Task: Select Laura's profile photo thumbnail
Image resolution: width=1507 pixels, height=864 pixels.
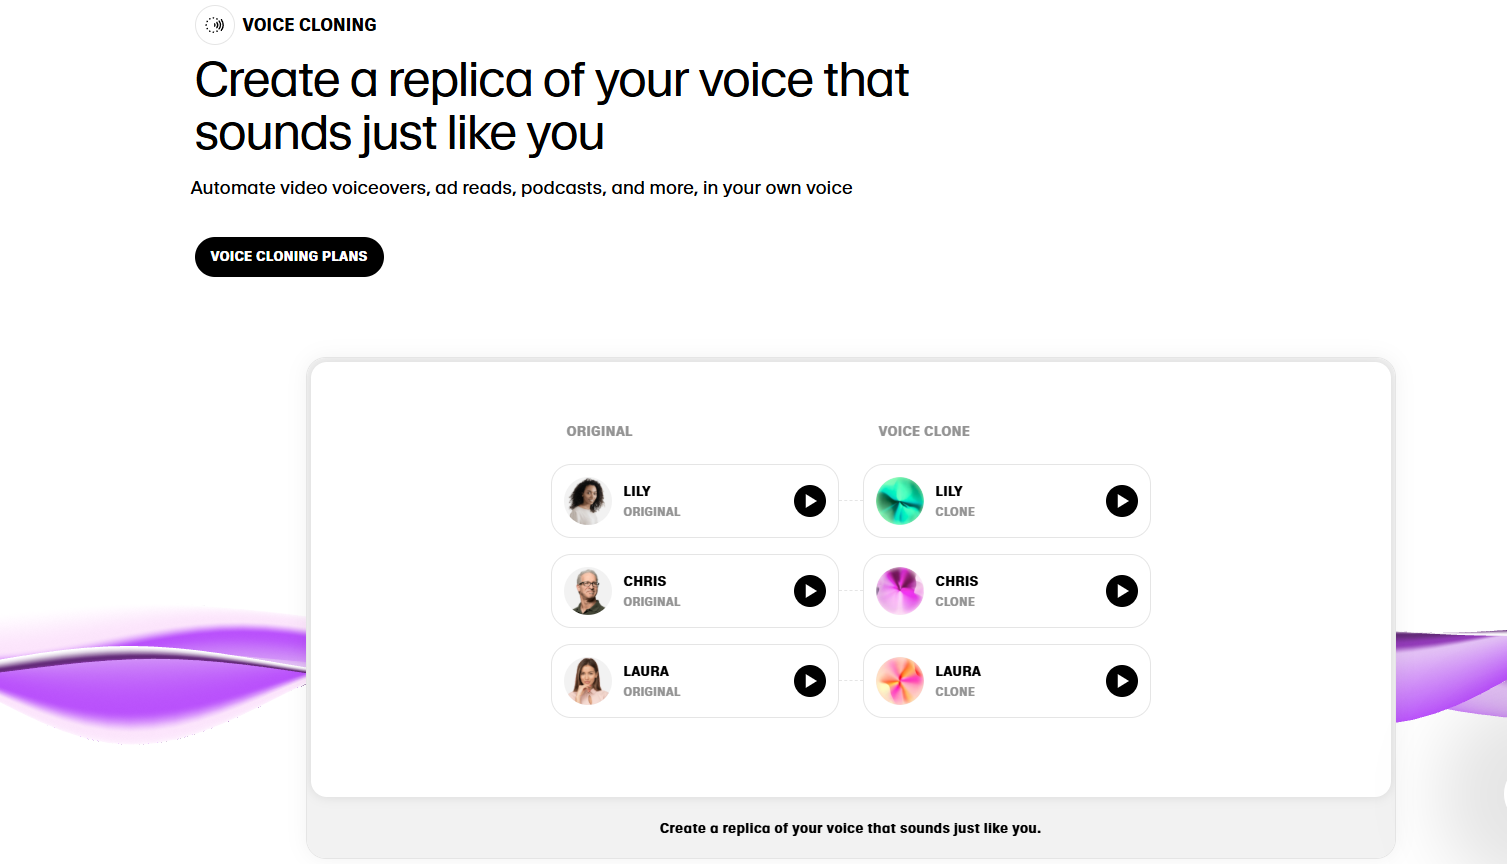Action: (587, 681)
